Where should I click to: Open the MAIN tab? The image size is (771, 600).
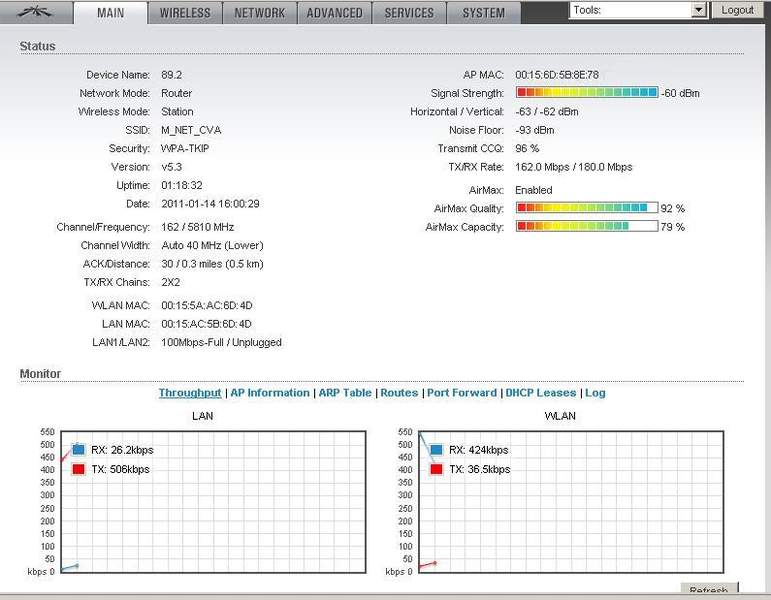click(110, 12)
